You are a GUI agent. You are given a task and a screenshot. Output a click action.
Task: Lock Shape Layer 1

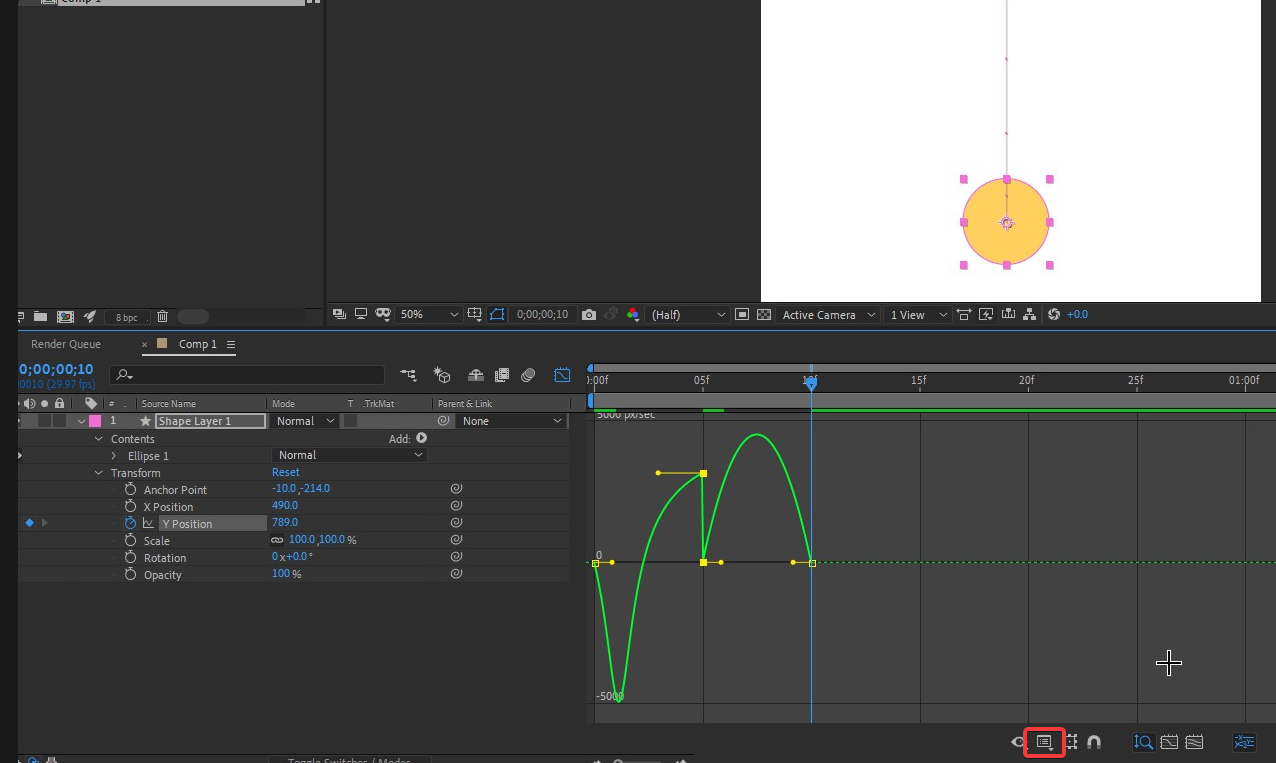pyautogui.click(x=59, y=421)
